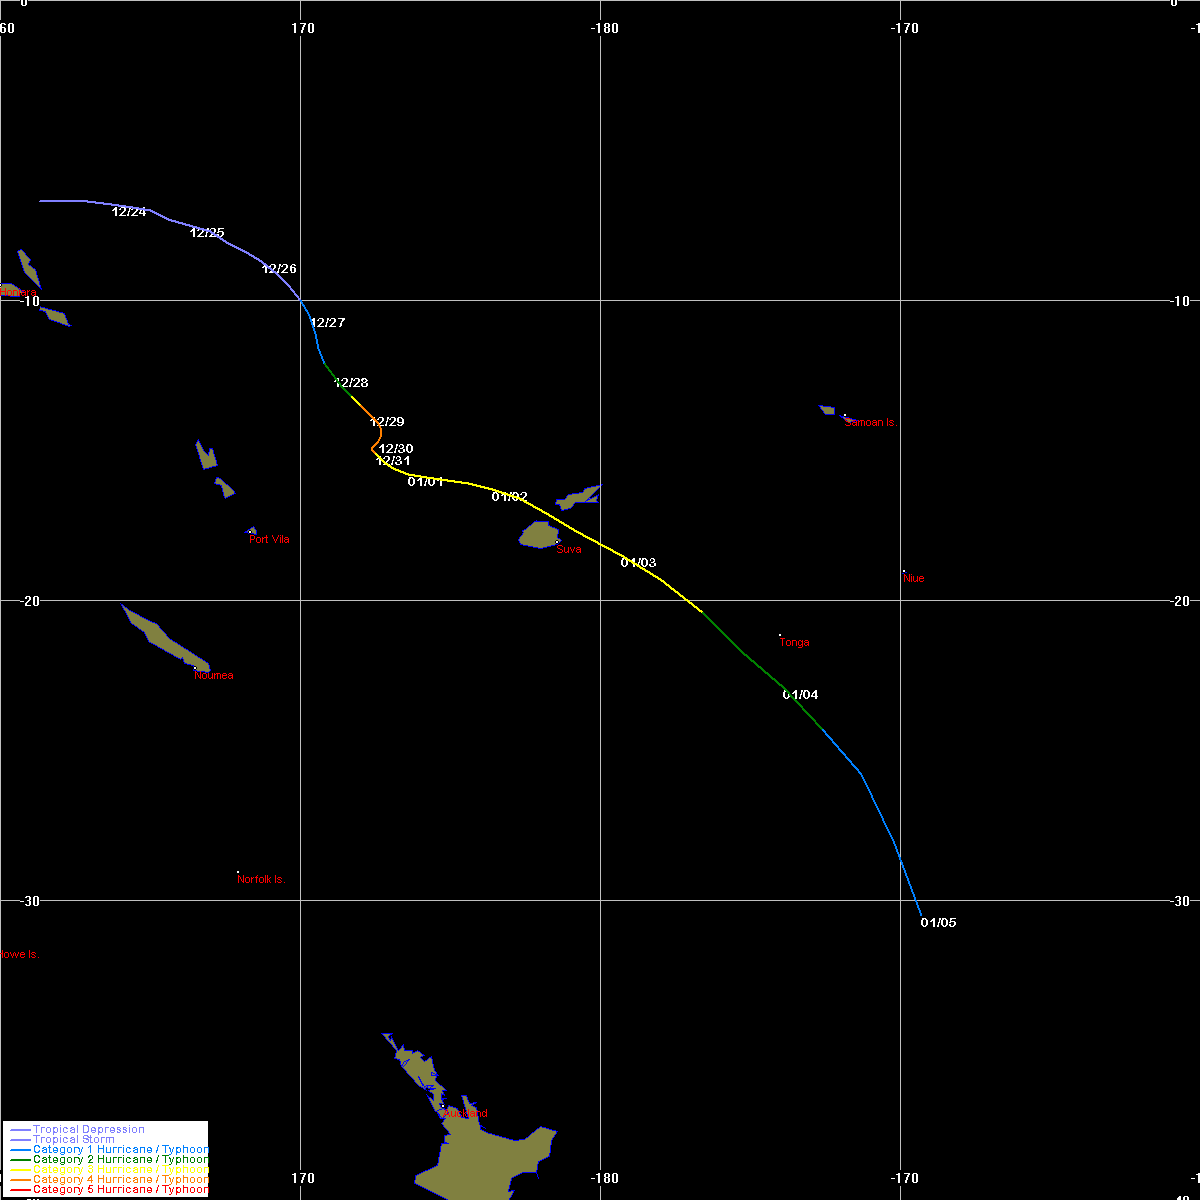Select the Norfolk Is. label
Screen dimensions: 1200x1200
tap(261, 880)
